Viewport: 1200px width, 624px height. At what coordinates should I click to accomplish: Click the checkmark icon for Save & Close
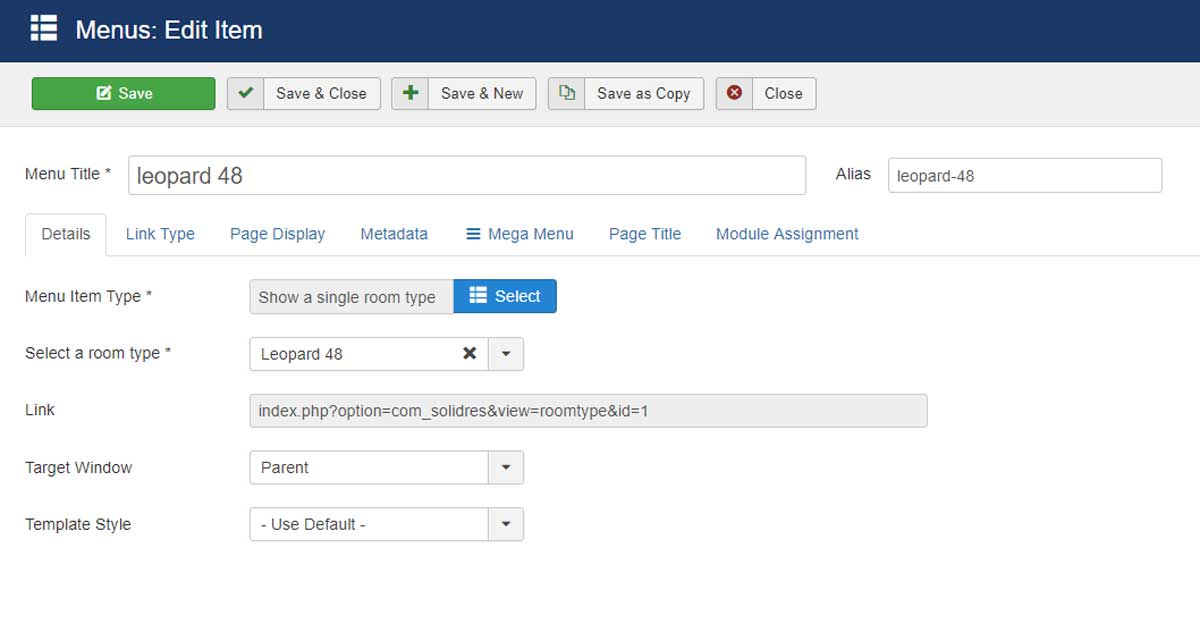[245, 93]
